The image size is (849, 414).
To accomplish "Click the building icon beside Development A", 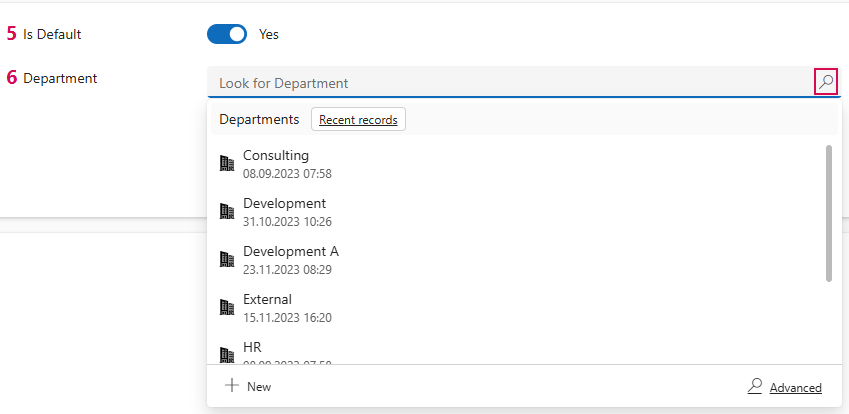I will coord(227,259).
